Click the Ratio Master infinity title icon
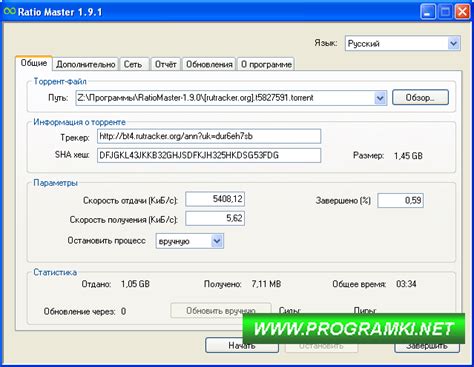 pos(10,11)
